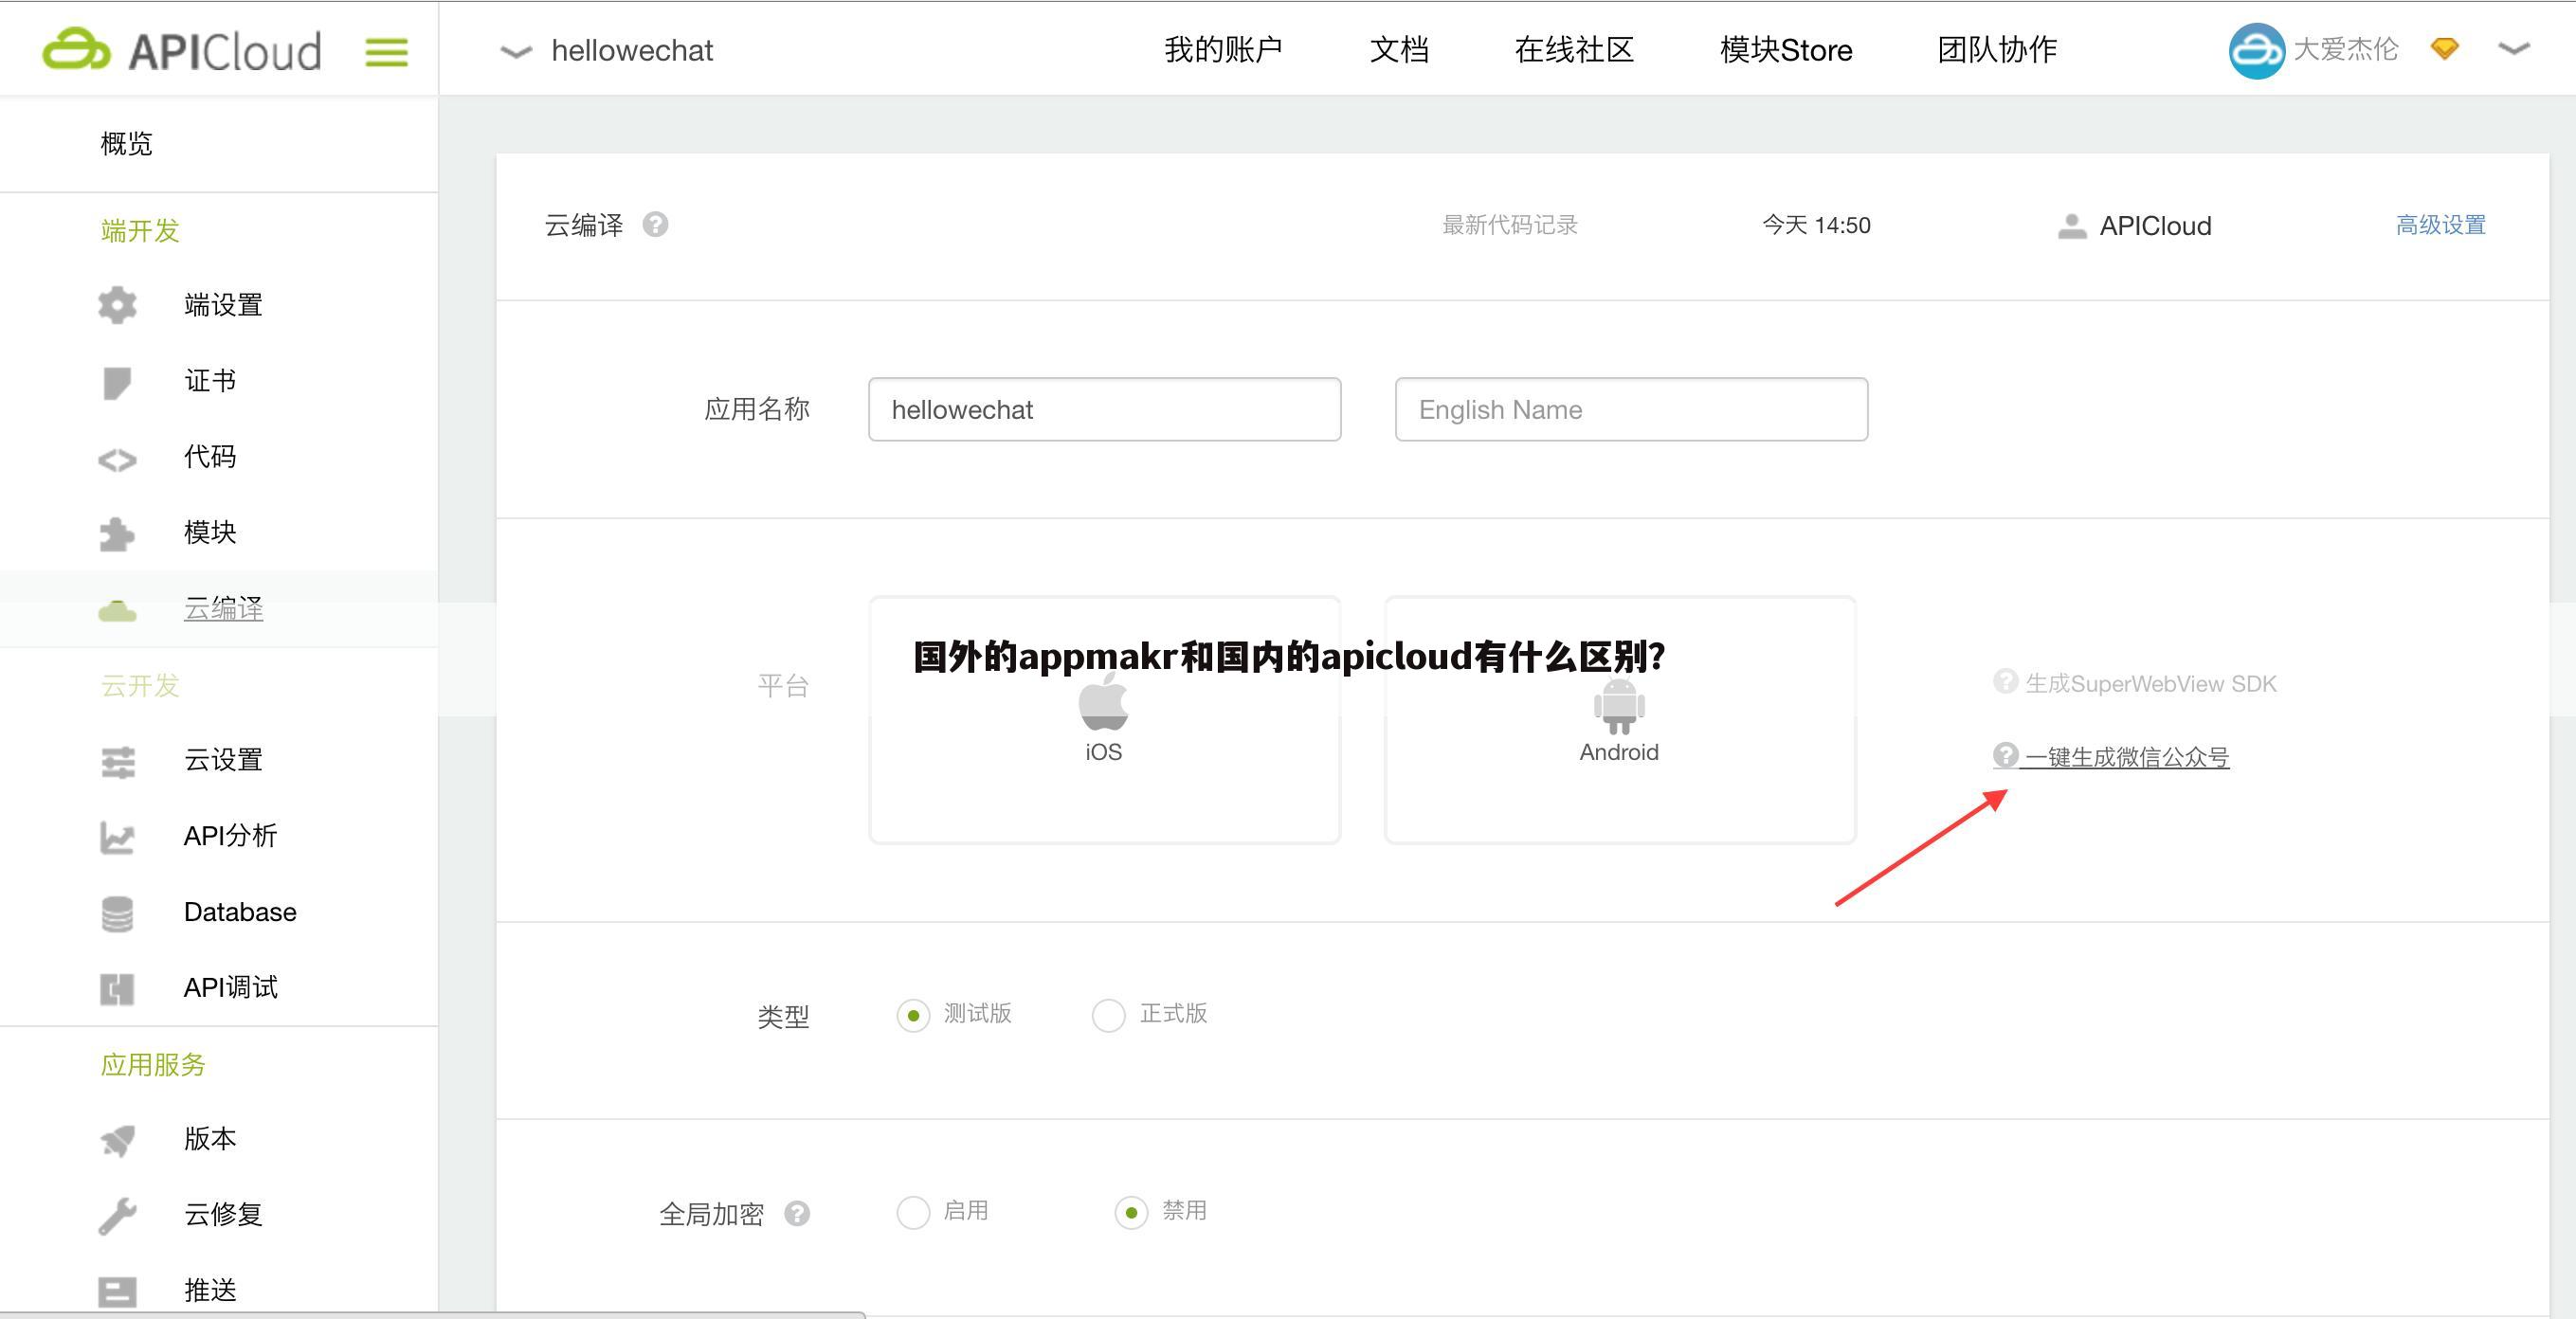2576x1319 pixels.
Task: Click the hellowechat application name field
Action: click(x=1105, y=409)
